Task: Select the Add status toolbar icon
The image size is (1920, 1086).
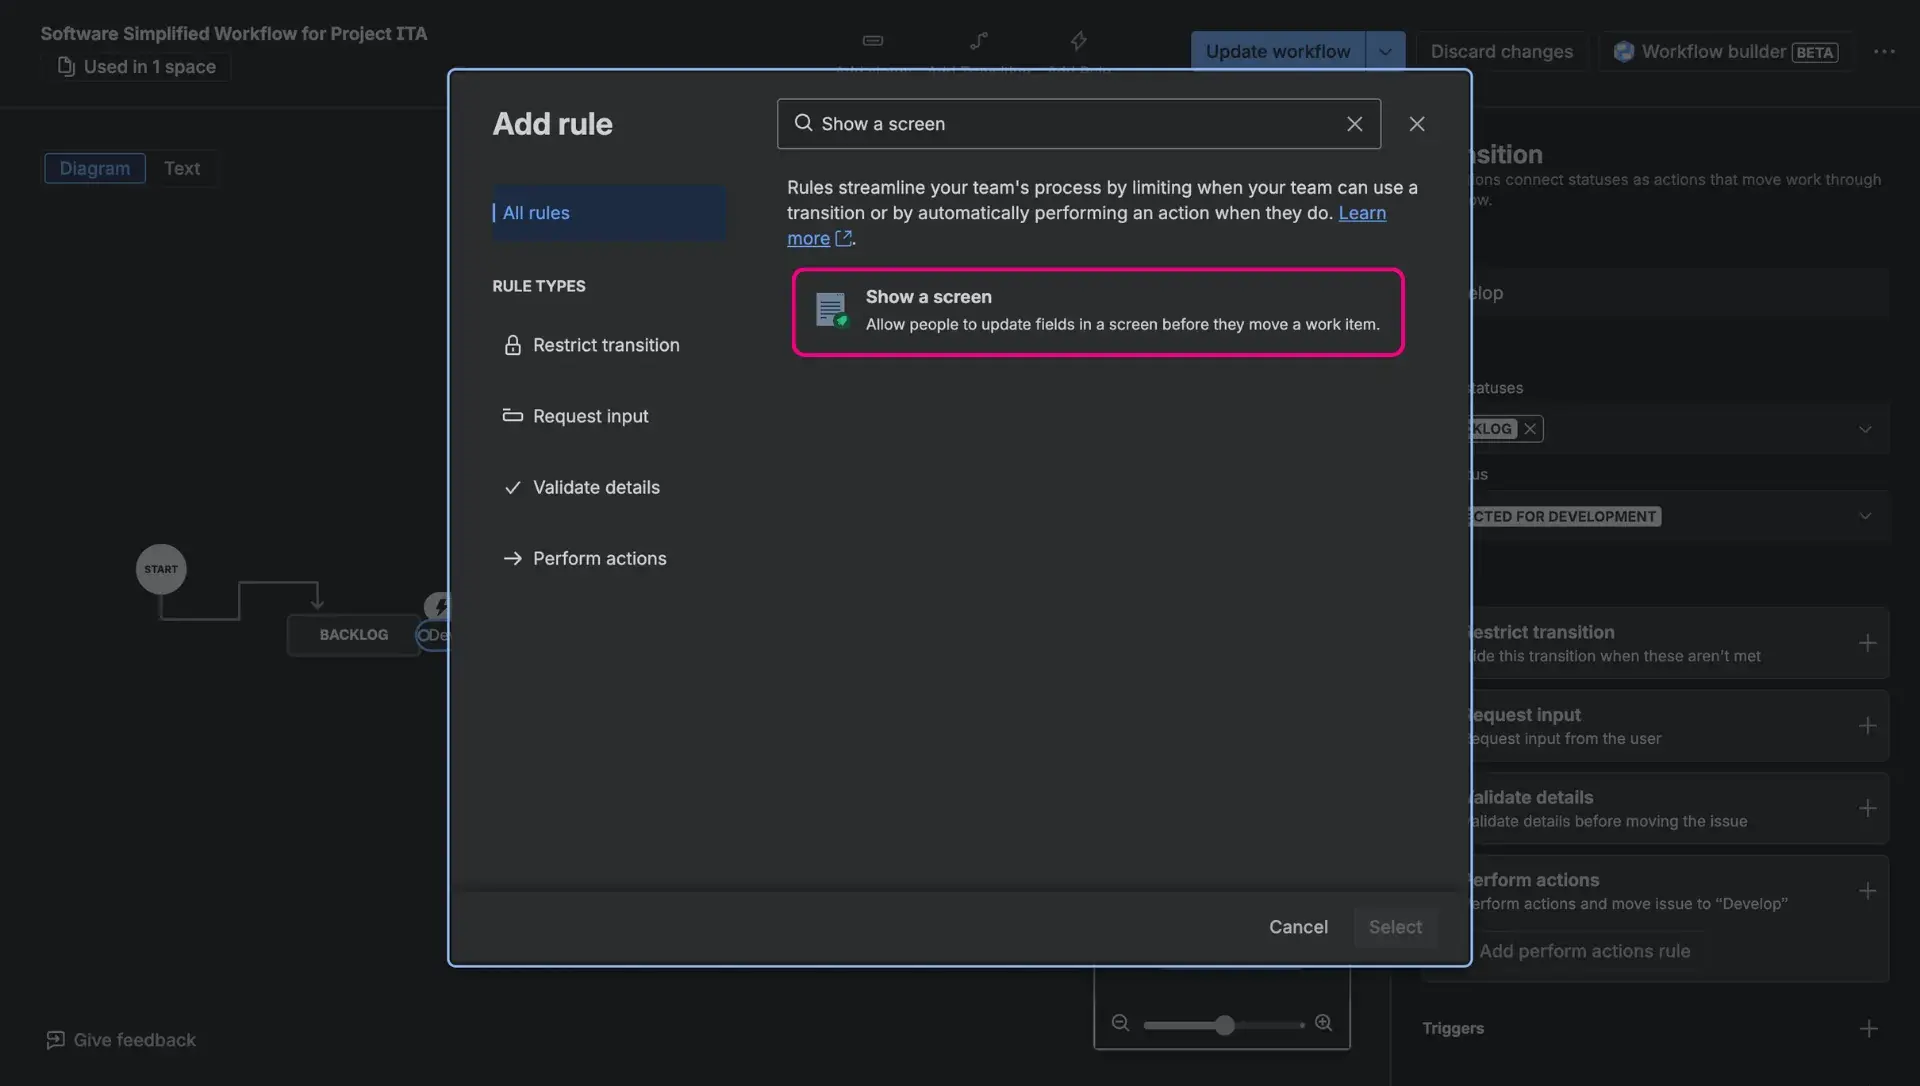Action: pos(873,40)
